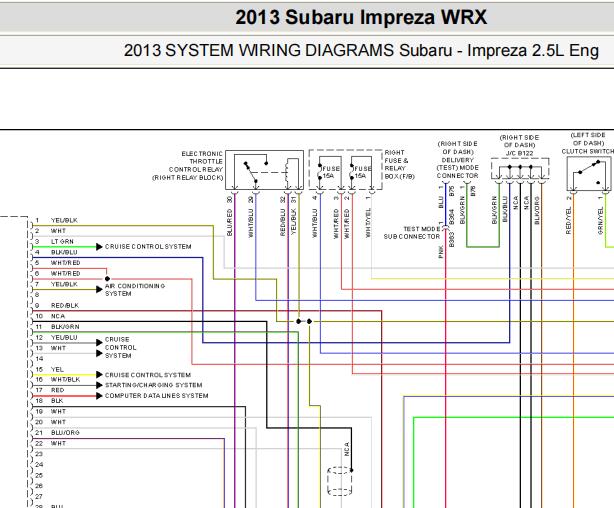Click vertical 'RED/BLU' label at relay terminal 32
This screenshot has width=614, height=508.
283,222
